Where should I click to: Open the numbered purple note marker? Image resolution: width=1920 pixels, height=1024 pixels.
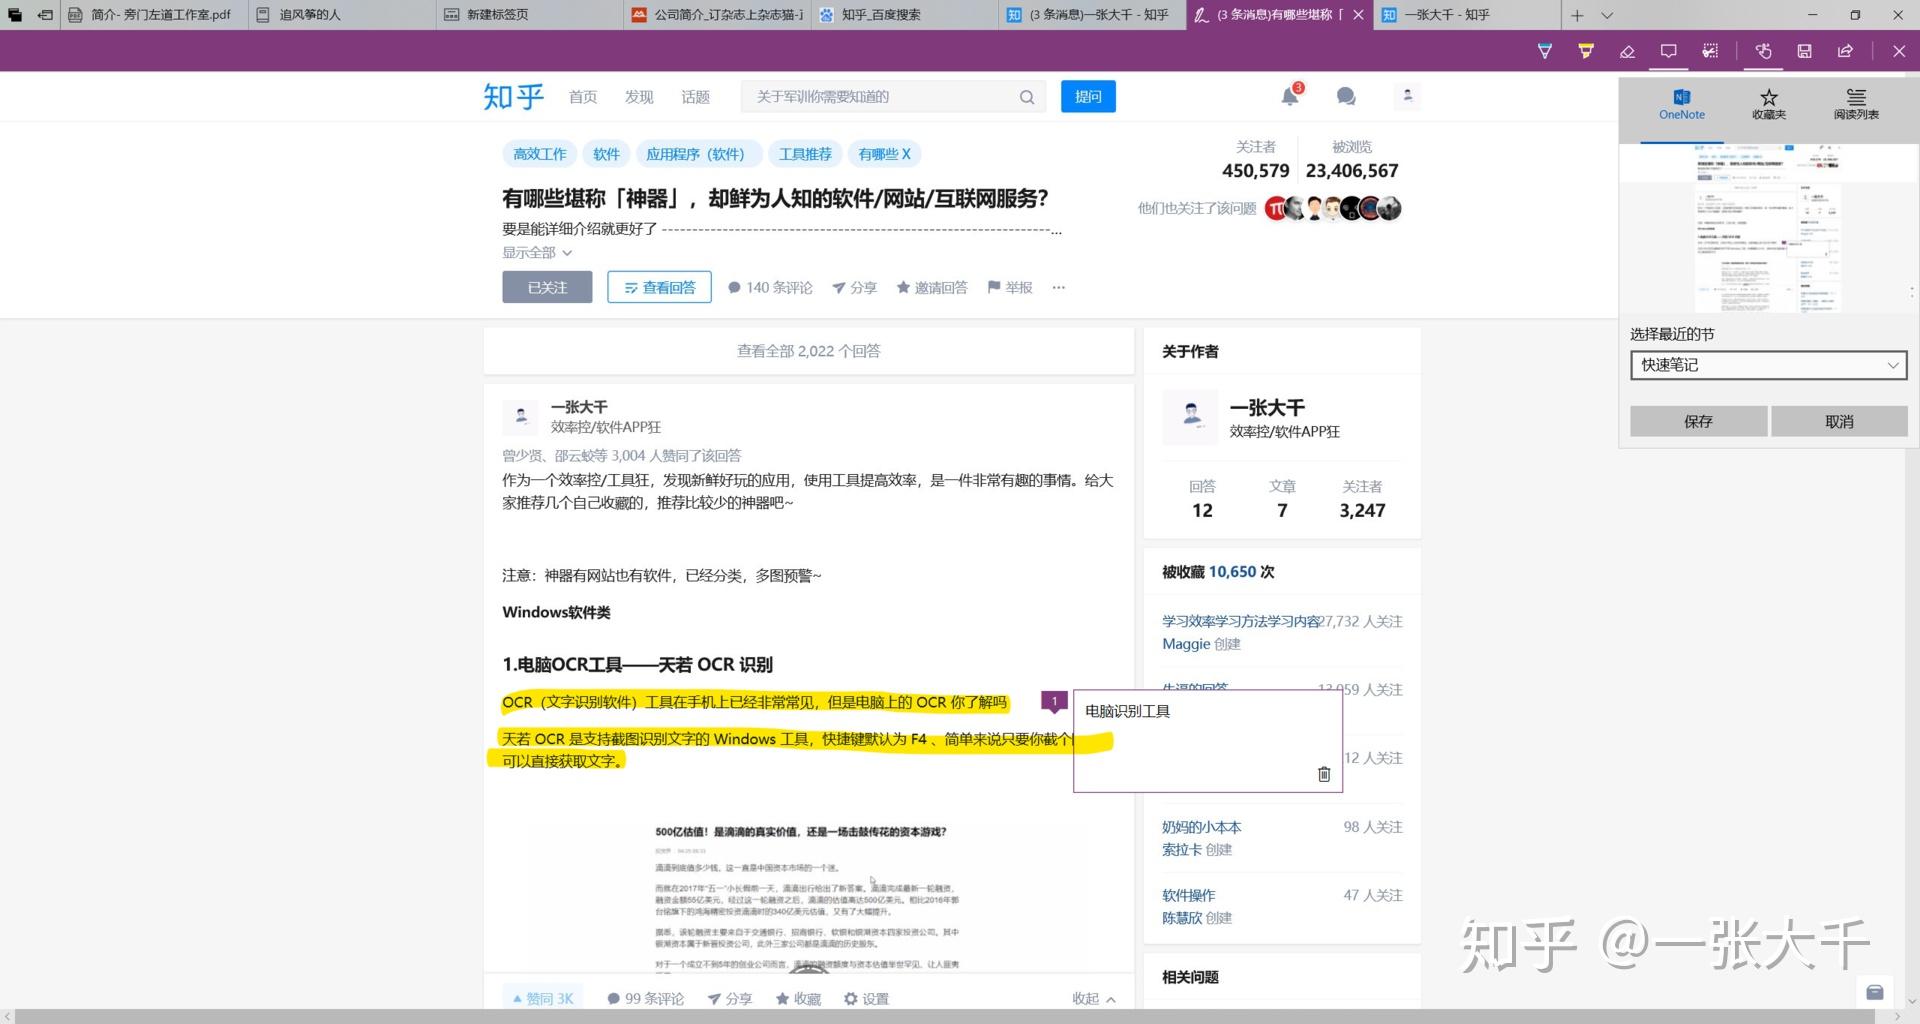click(1054, 701)
